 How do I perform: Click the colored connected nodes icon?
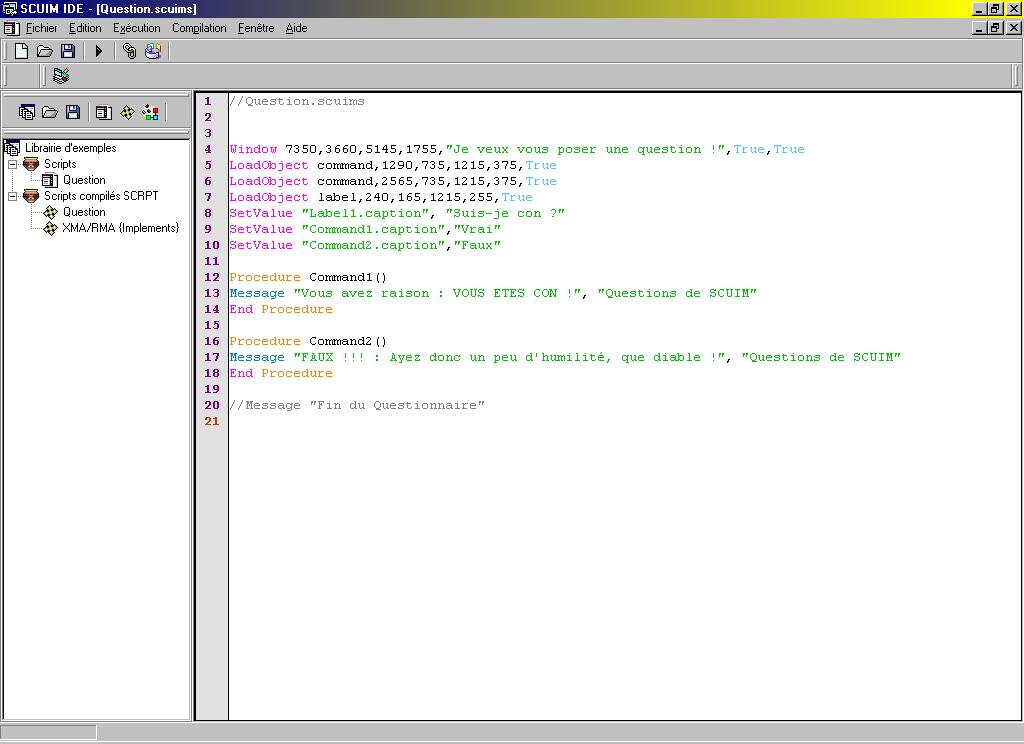pos(150,112)
